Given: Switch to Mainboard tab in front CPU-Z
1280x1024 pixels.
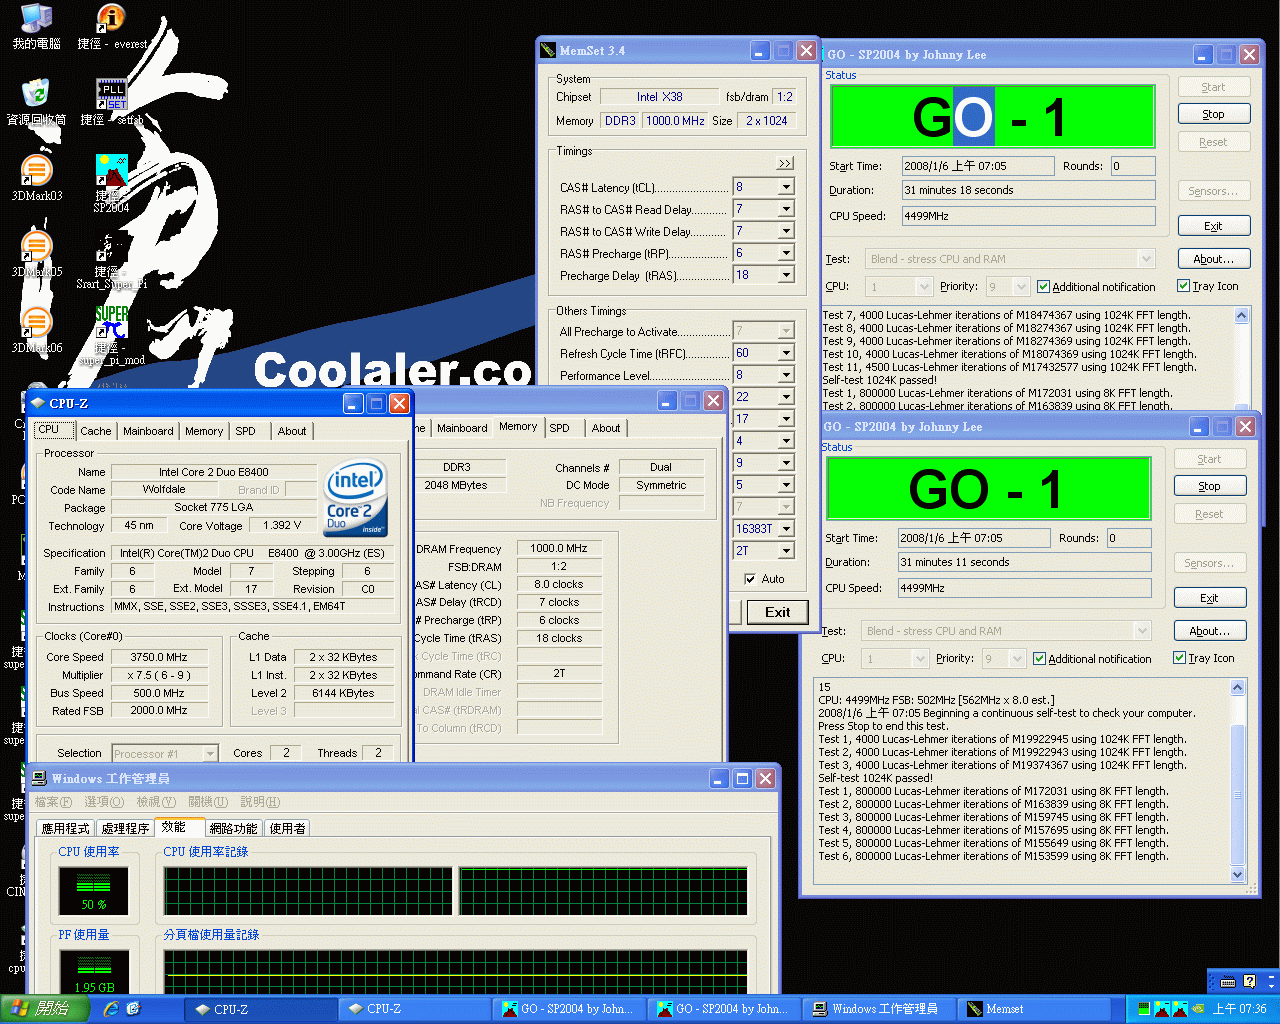Looking at the screenshot, I should tap(148, 431).
